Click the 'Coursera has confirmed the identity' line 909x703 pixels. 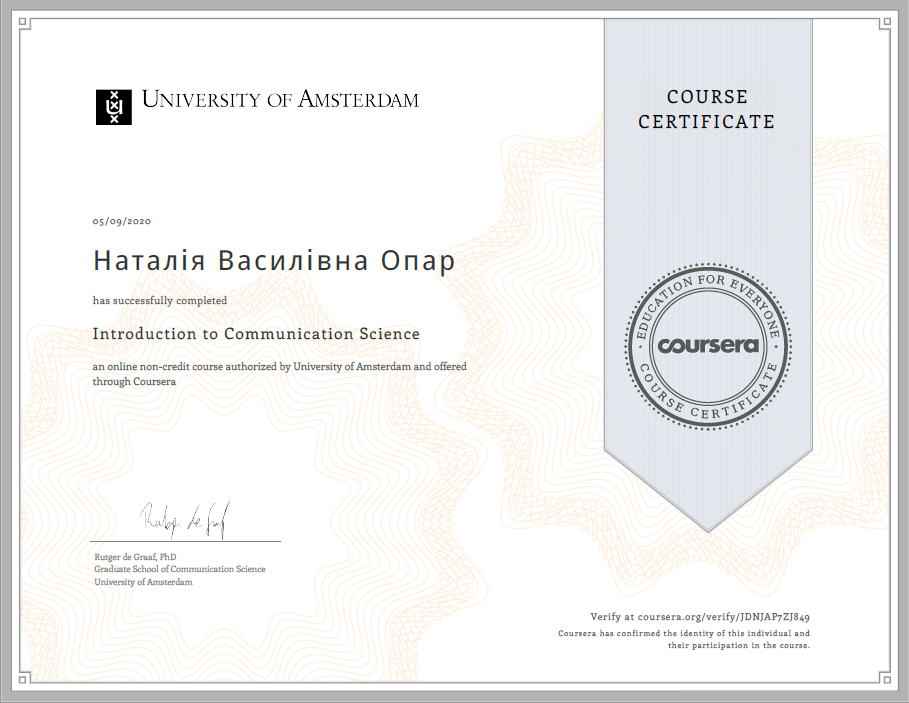click(x=684, y=633)
